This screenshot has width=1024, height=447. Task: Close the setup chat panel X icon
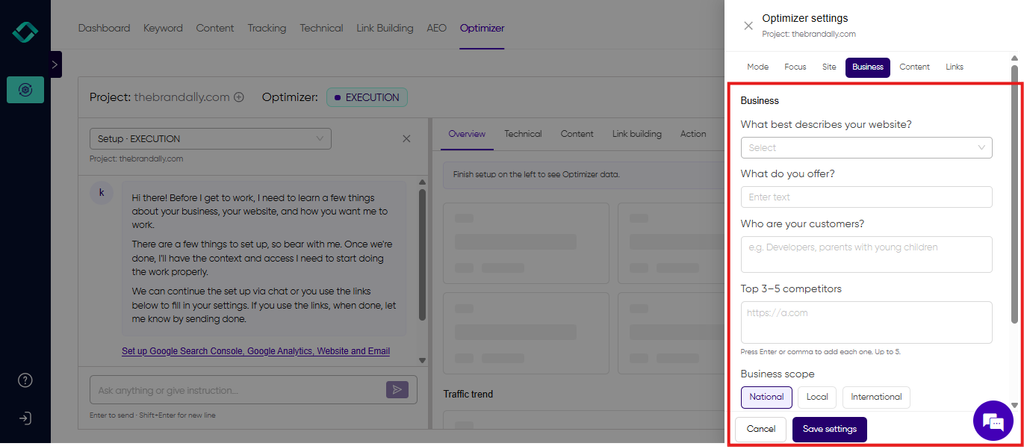pyautogui.click(x=406, y=139)
